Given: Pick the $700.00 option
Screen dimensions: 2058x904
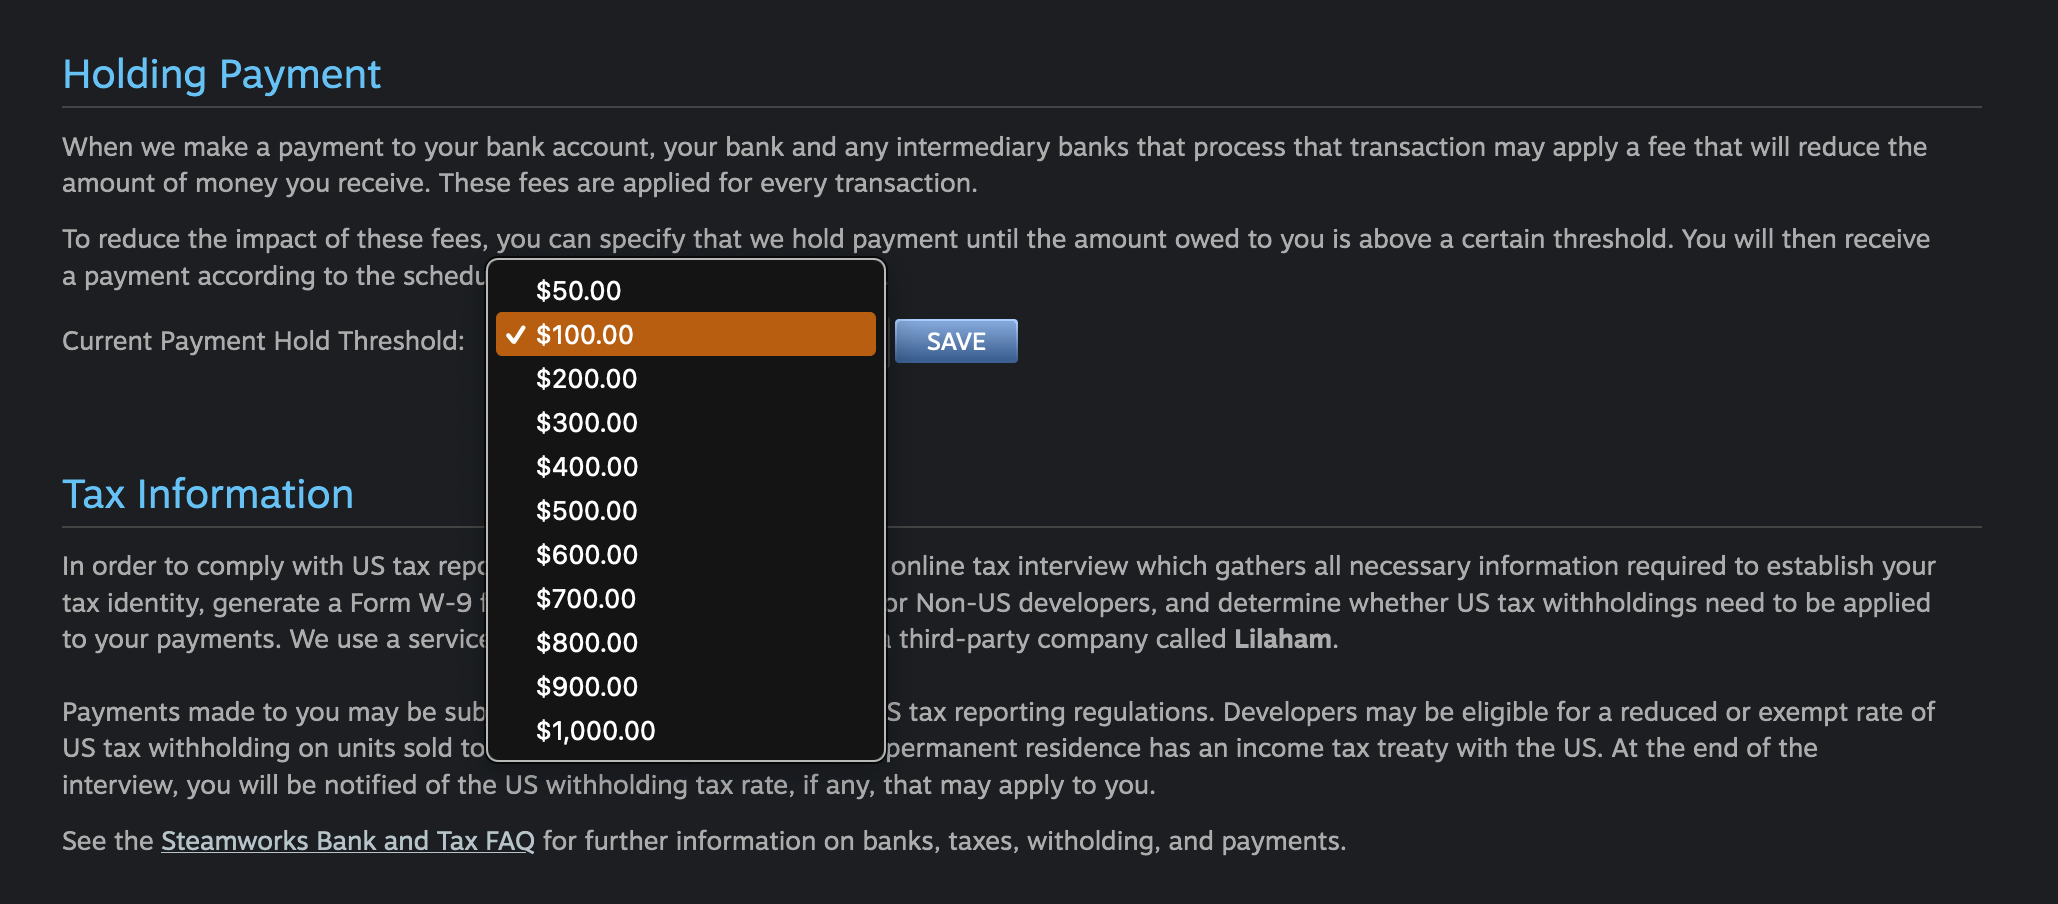Looking at the screenshot, I should (x=586, y=599).
